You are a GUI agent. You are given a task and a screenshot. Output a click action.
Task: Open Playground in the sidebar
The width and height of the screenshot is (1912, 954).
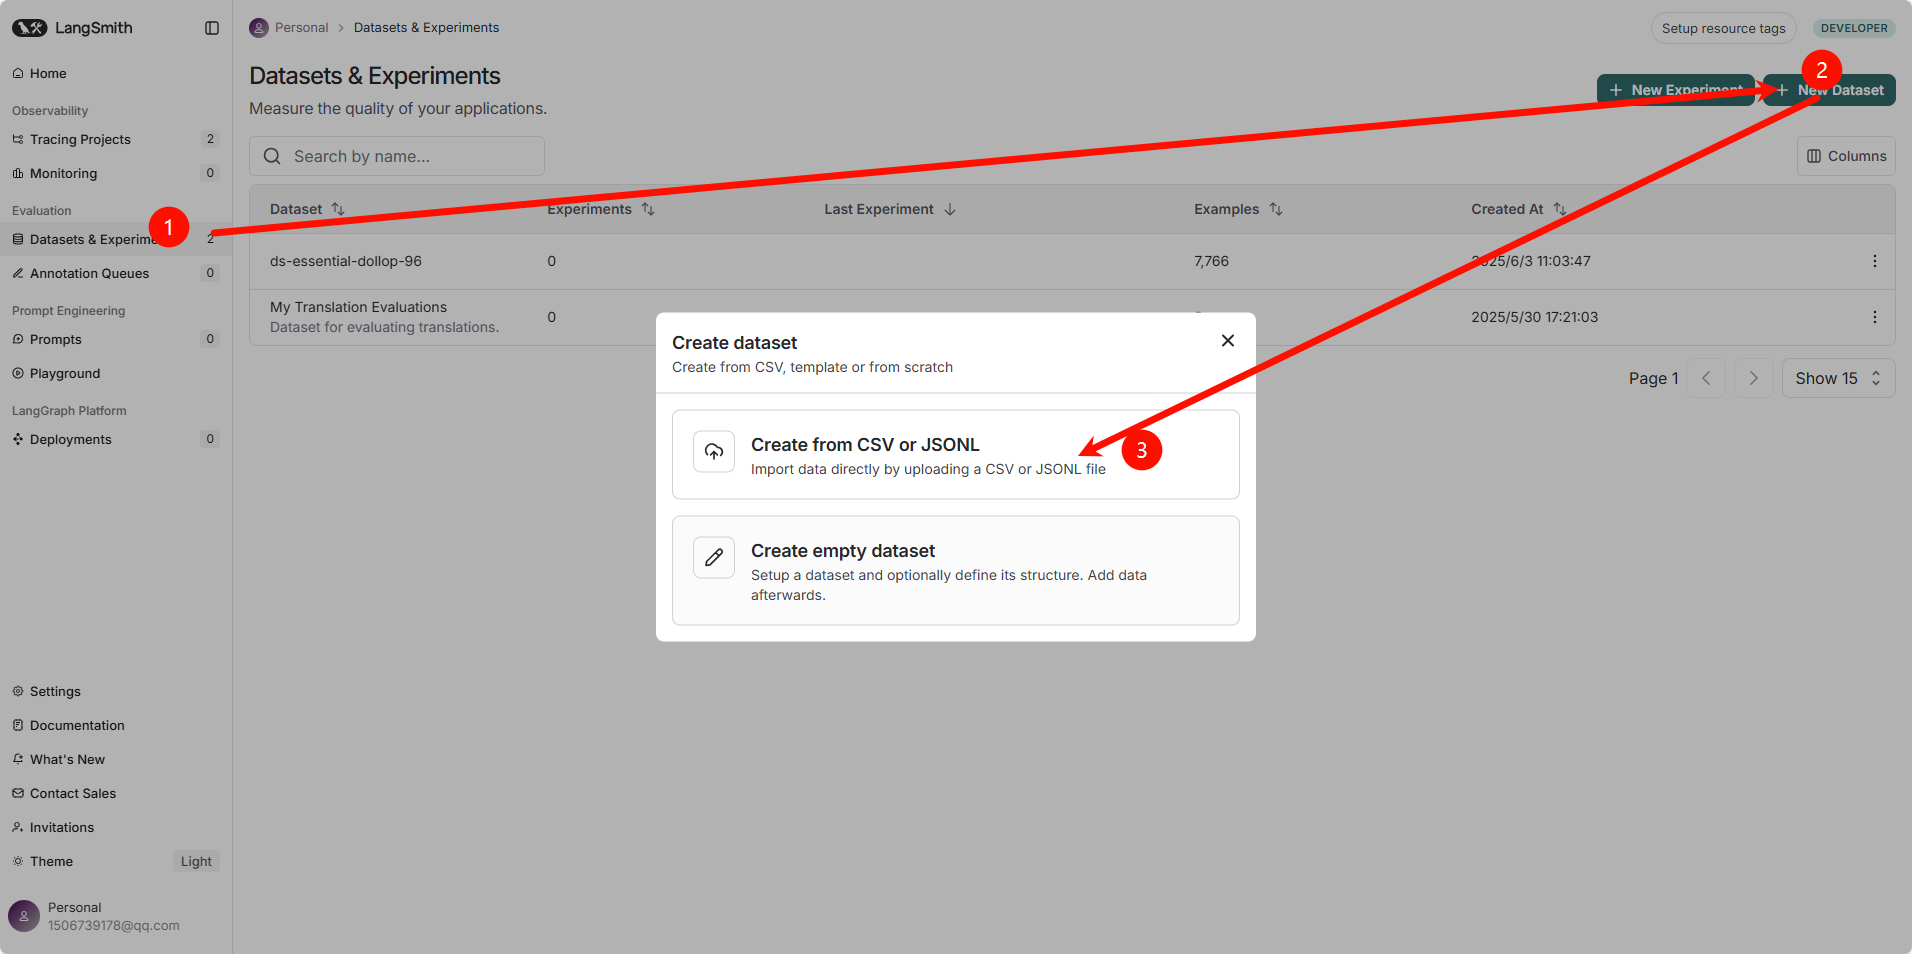(x=116, y=373)
